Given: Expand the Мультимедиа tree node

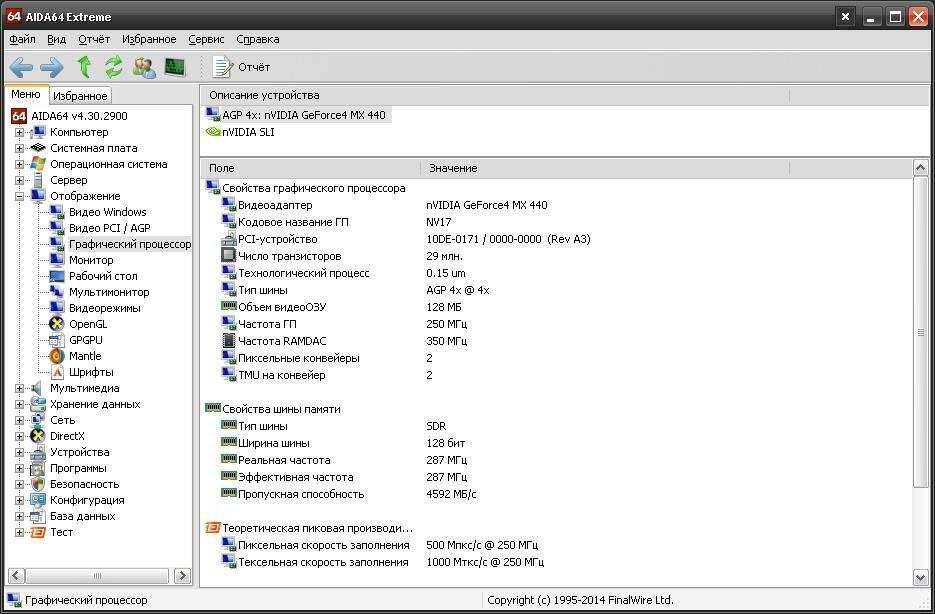Looking at the screenshot, I should tap(19, 388).
